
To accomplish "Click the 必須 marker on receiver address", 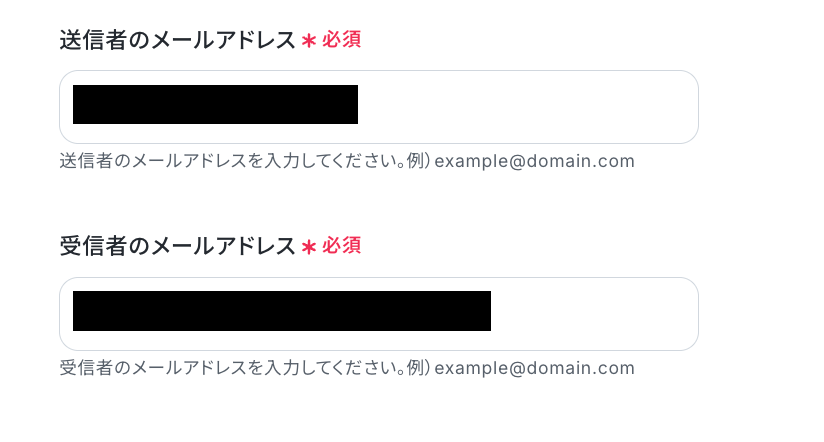I will click(342, 245).
